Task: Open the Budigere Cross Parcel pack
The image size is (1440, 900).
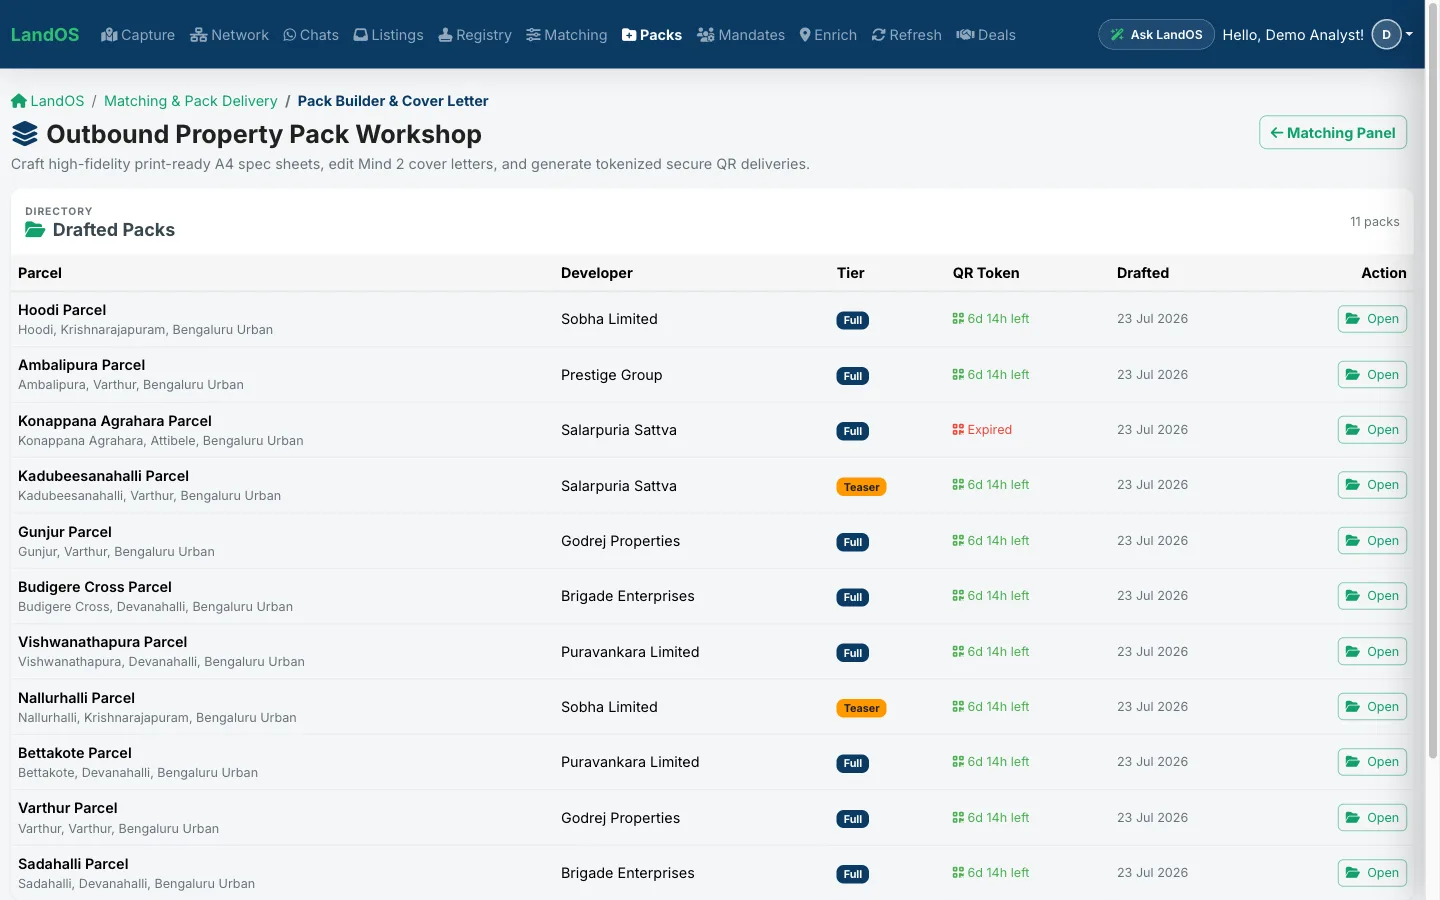Action: 1372,596
